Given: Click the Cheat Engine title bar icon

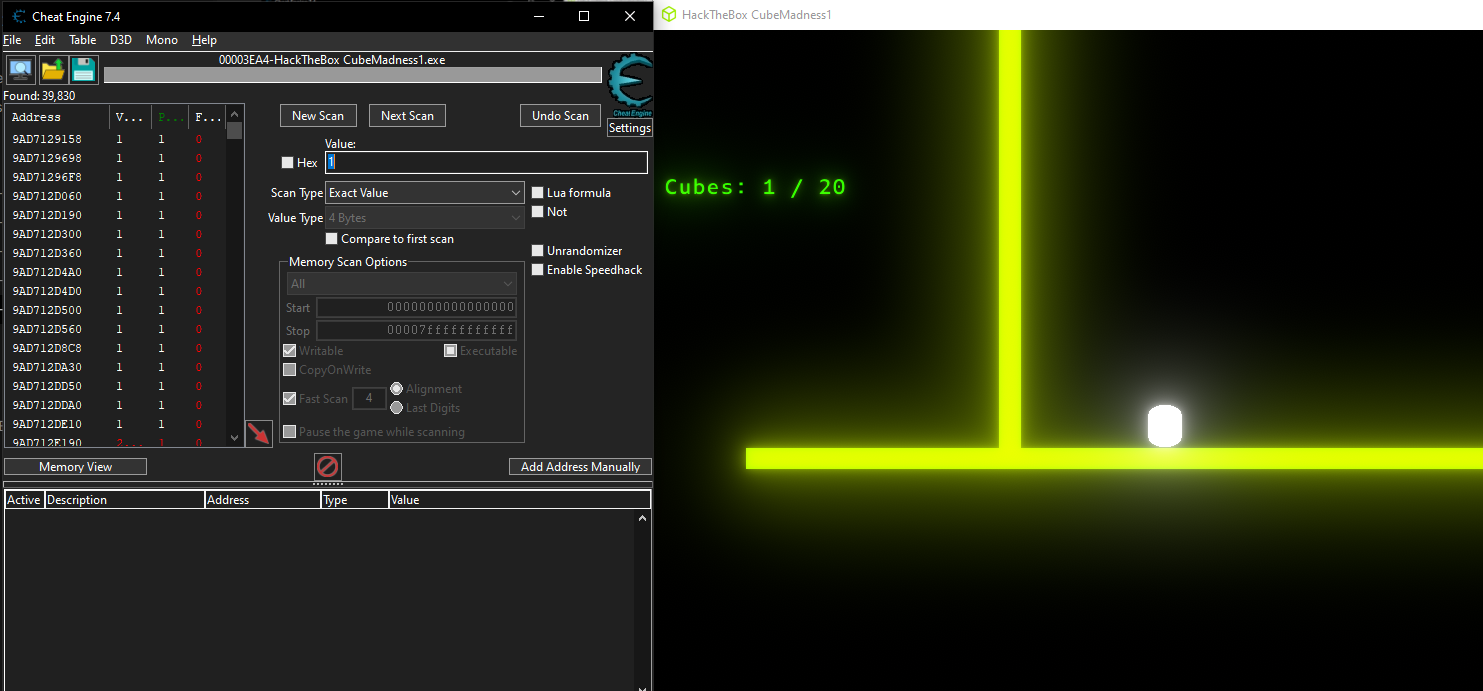Looking at the screenshot, I should (x=19, y=16).
